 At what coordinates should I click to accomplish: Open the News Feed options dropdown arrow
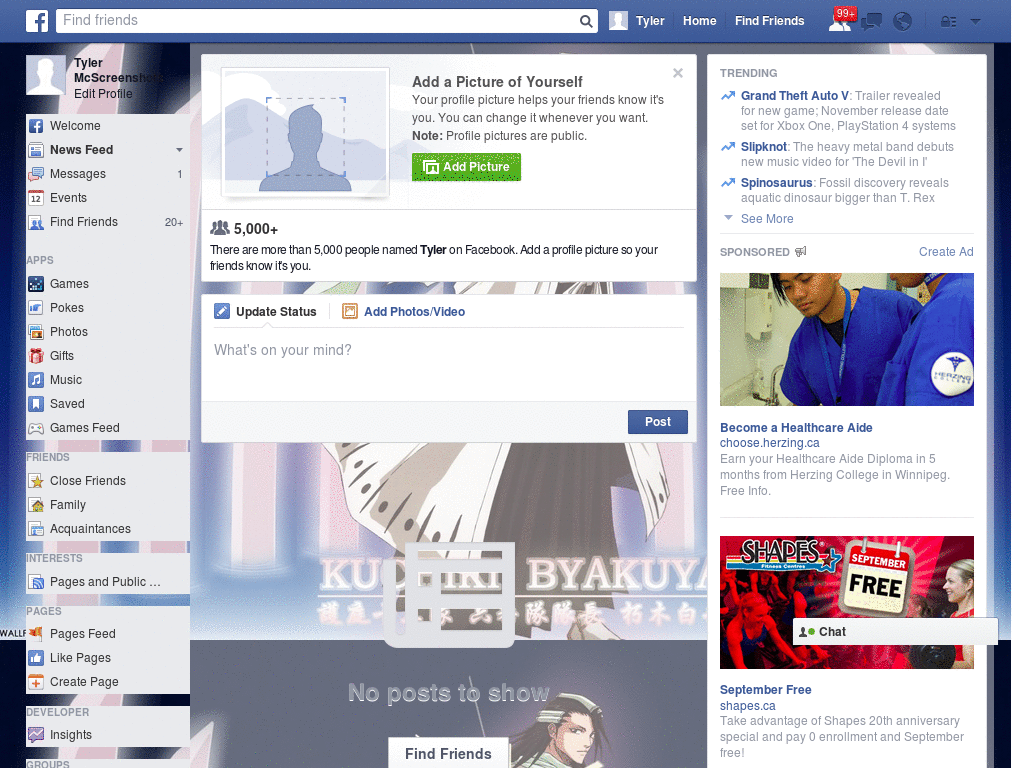click(x=179, y=150)
